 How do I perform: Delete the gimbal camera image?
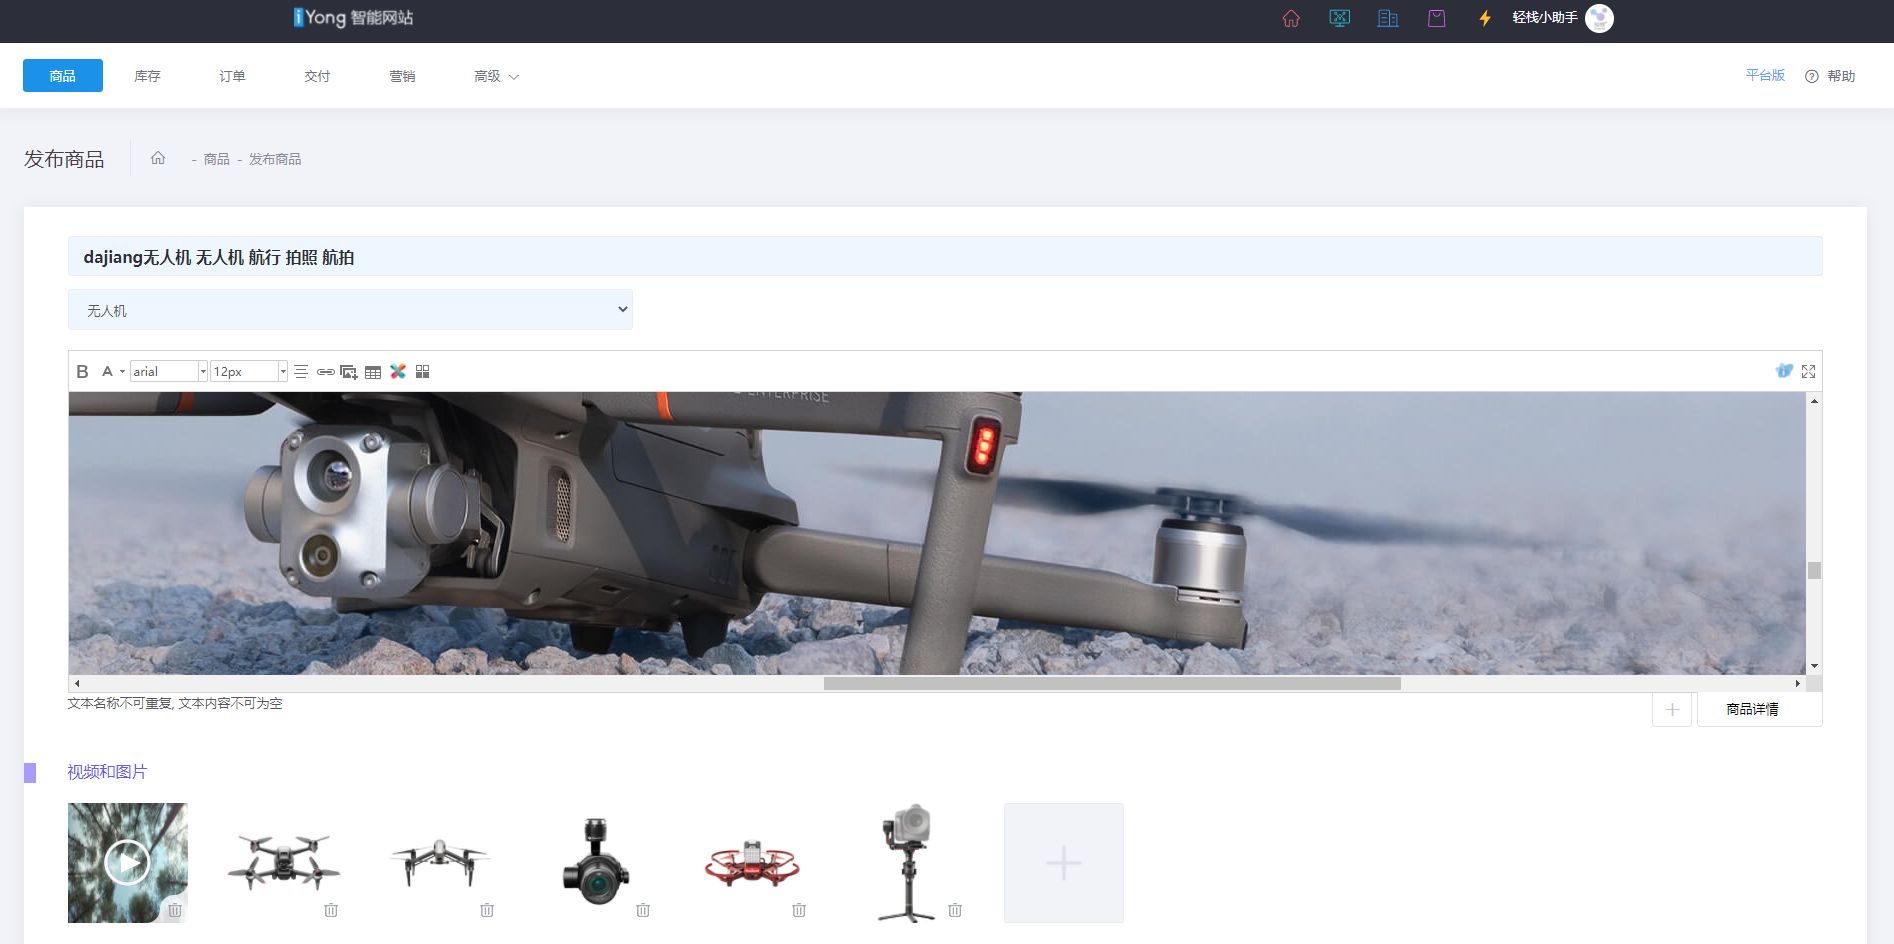[x=643, y=910]
